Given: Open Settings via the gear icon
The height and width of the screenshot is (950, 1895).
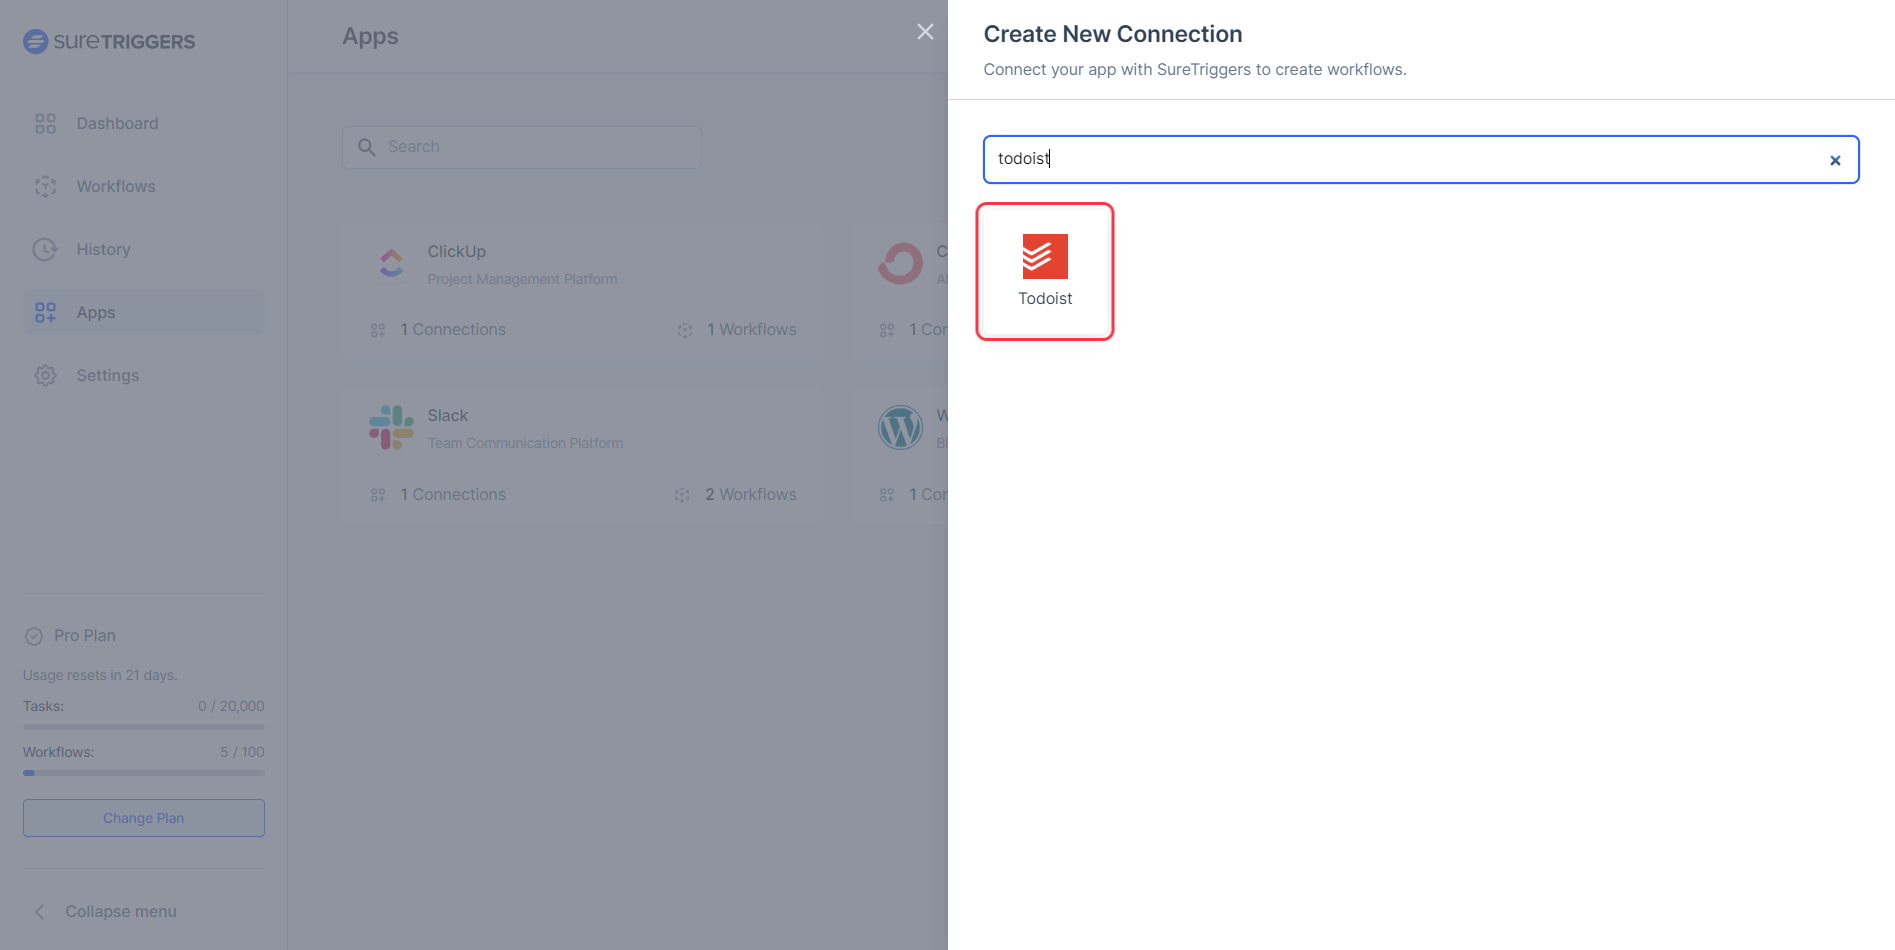Looking at the screenshot, I should click(45, 375).
